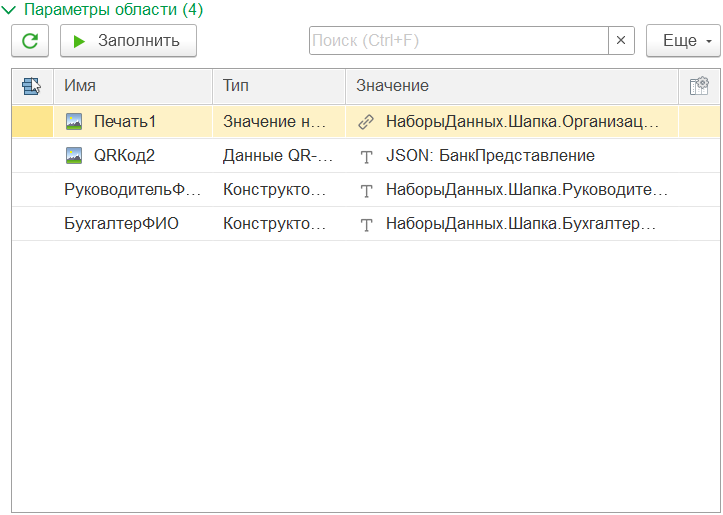Click the green refresh icon button
Viewport: 723px width, 515px height.
(30, 41)
